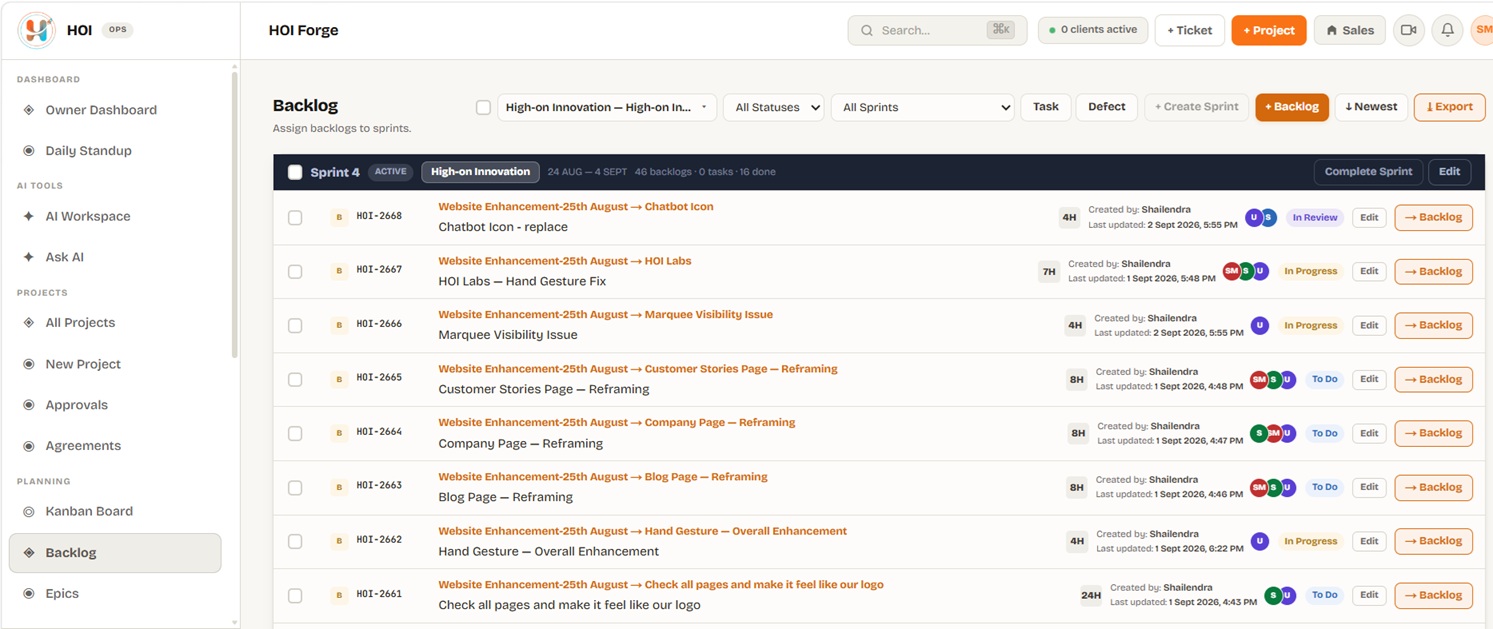Select checkbox for HOI-2666

[295, 325]
